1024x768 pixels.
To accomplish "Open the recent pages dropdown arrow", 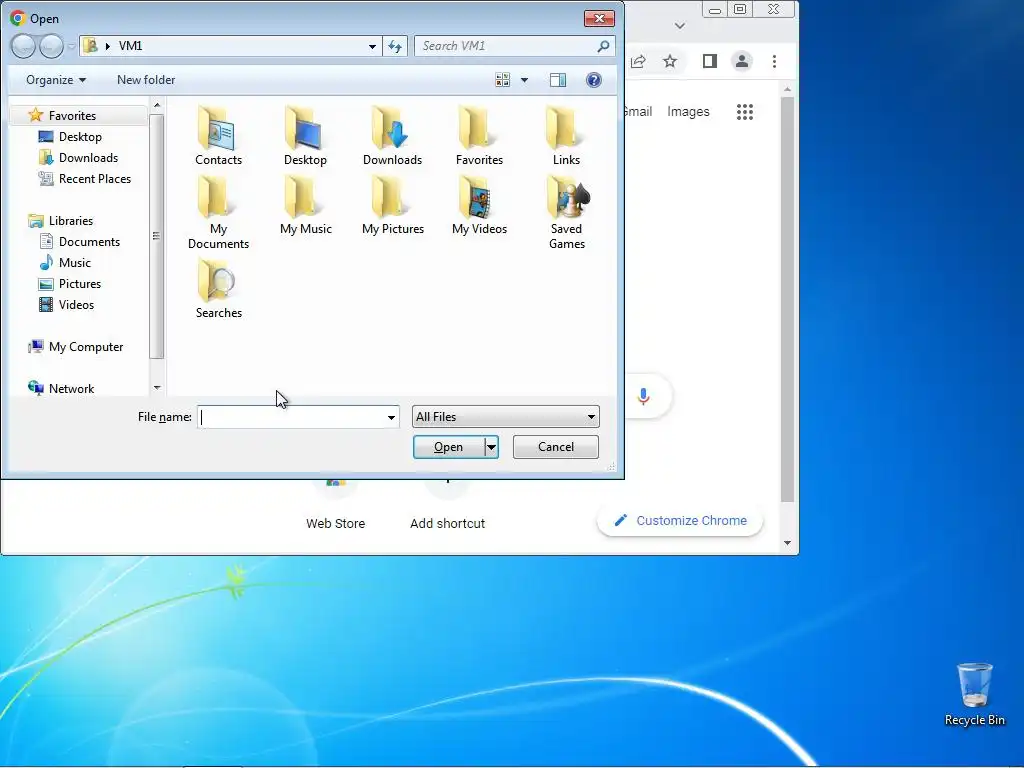I will (71, 46).
